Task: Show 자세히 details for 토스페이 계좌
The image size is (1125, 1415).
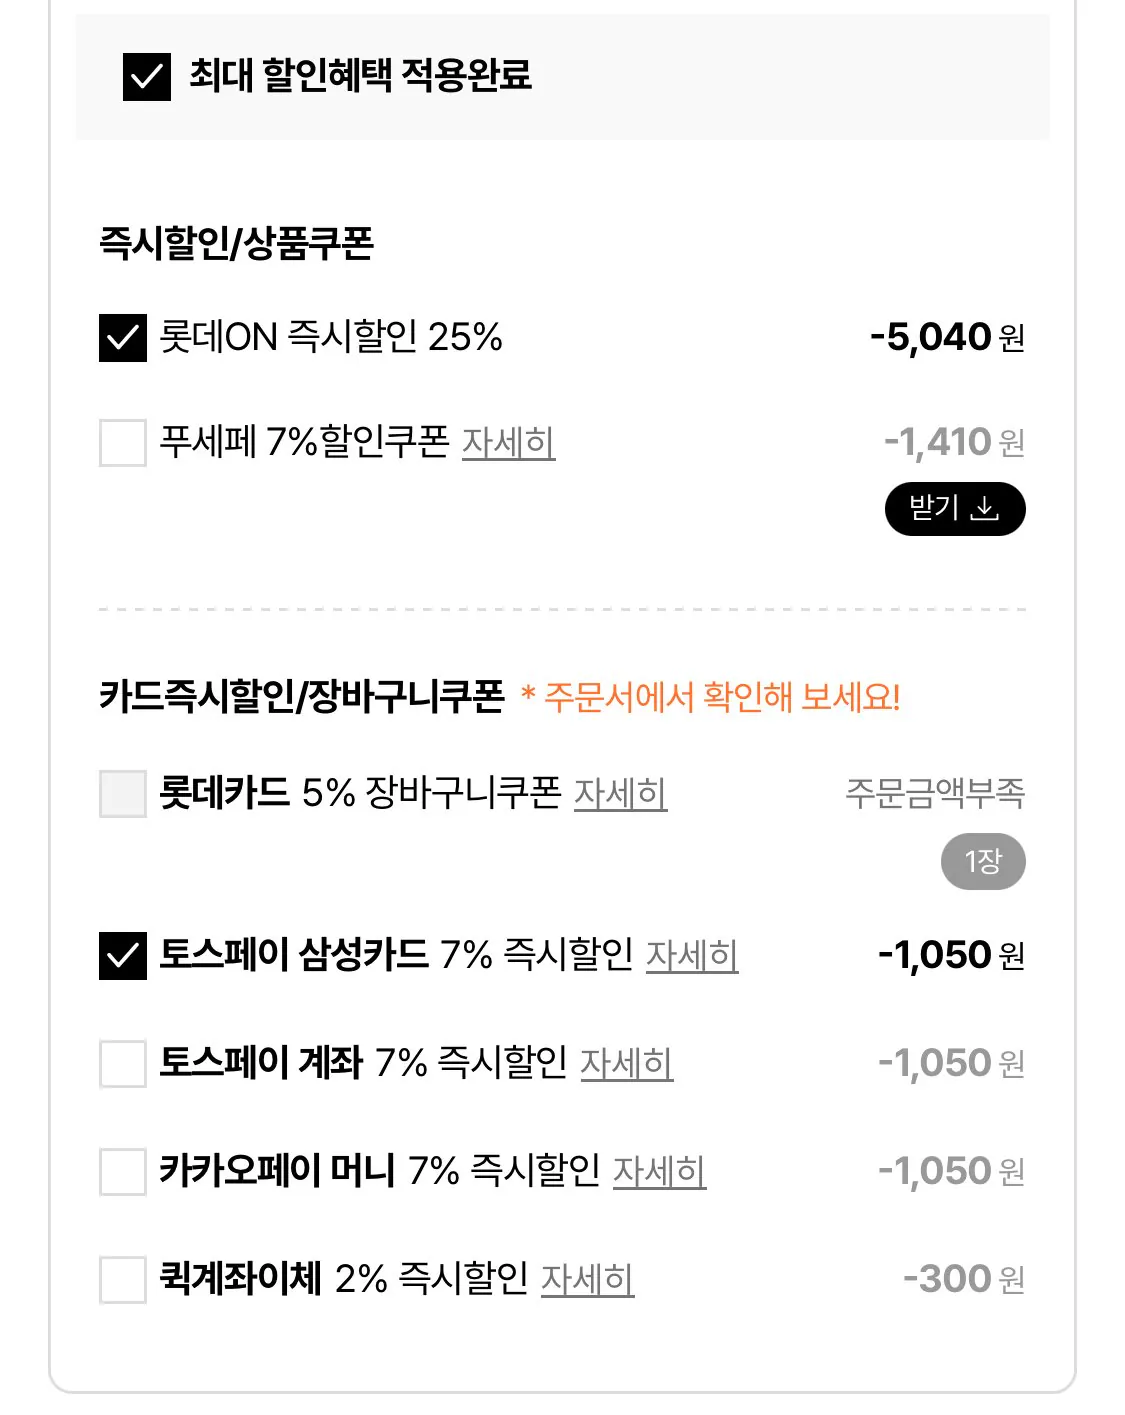Action: [x=626, y=1063]
